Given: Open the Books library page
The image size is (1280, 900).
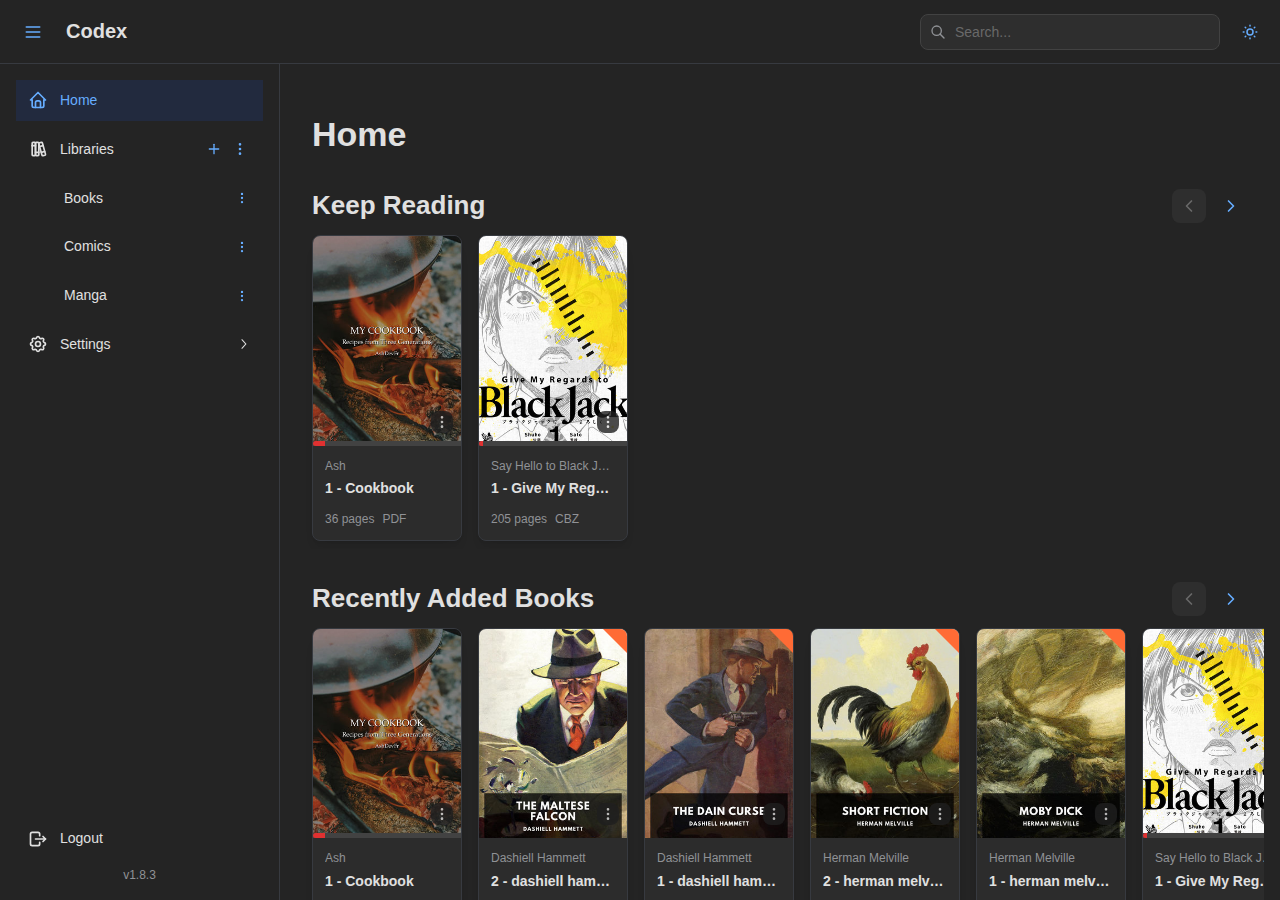Looking at the screenshot, I should click(x=83, y=198).
